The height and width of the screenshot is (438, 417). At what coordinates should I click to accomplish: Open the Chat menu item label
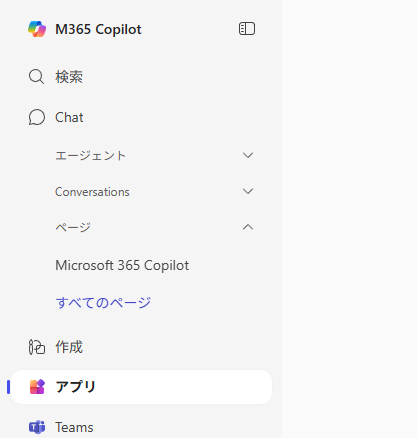69,117
